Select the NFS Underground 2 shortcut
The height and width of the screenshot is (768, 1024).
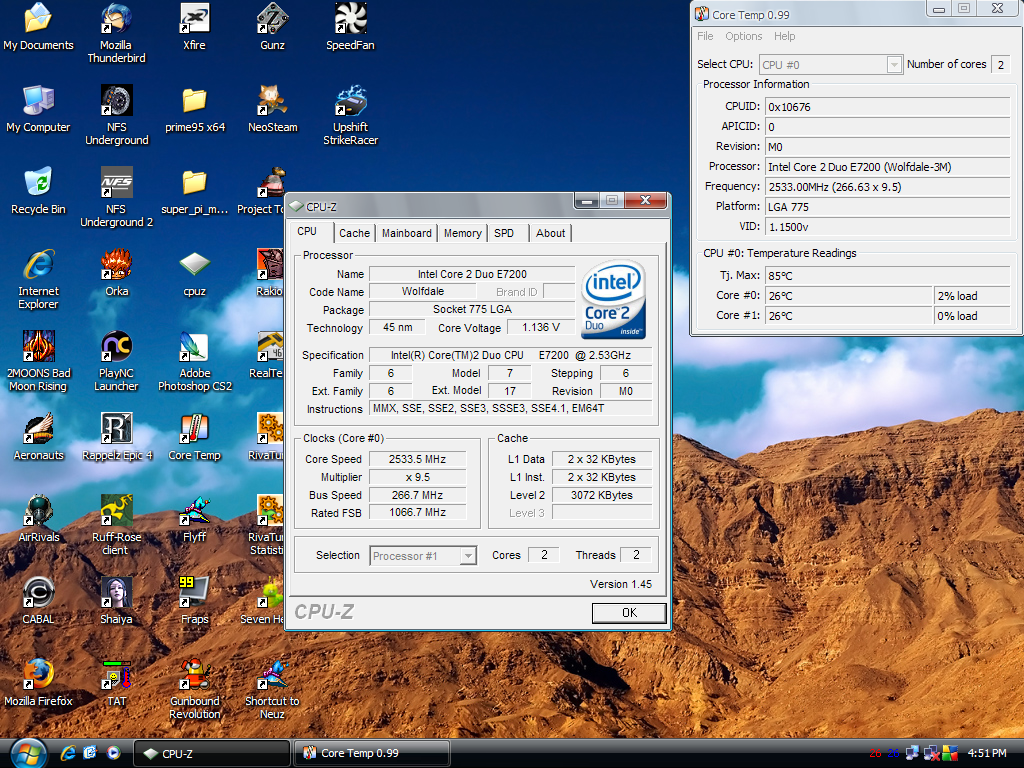click(x=117, y=198)
